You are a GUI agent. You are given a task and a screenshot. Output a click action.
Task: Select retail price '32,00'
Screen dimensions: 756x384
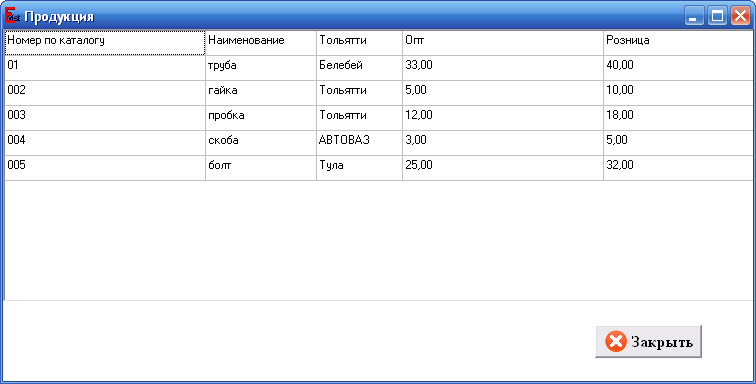pos(677,168)
